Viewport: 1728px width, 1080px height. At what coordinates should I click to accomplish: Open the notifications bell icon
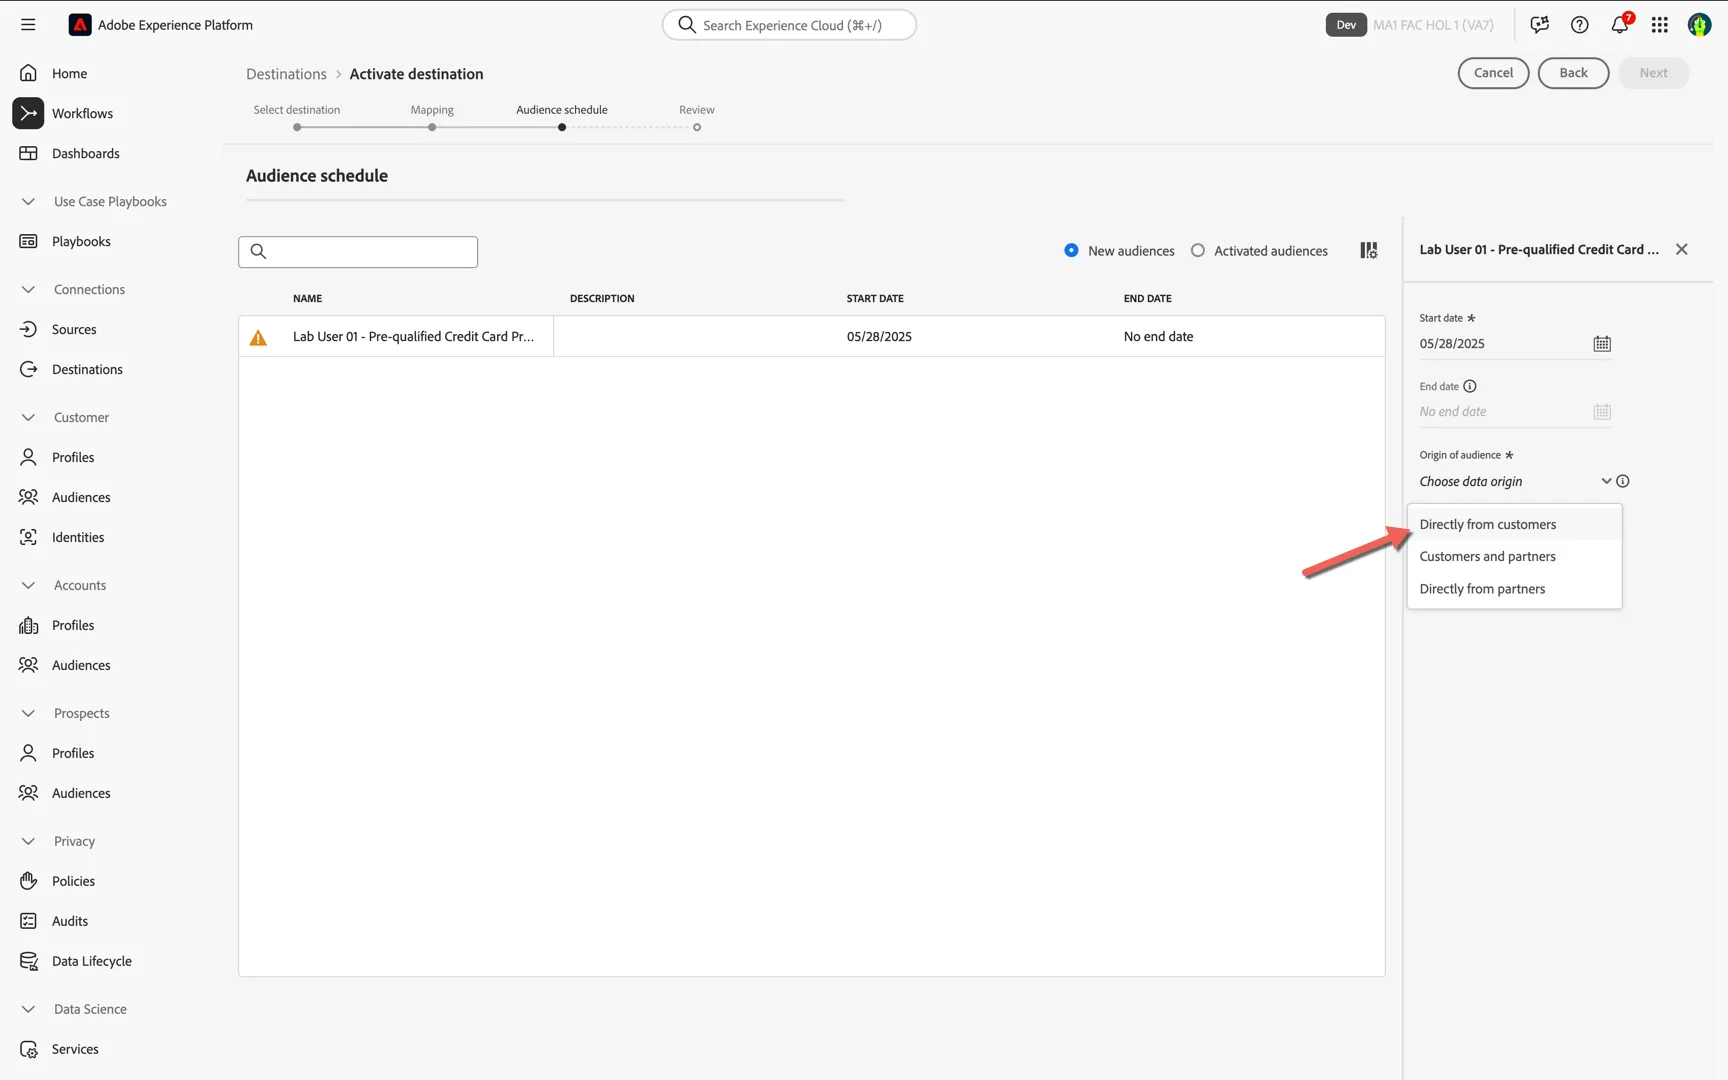pos(1620,25)
